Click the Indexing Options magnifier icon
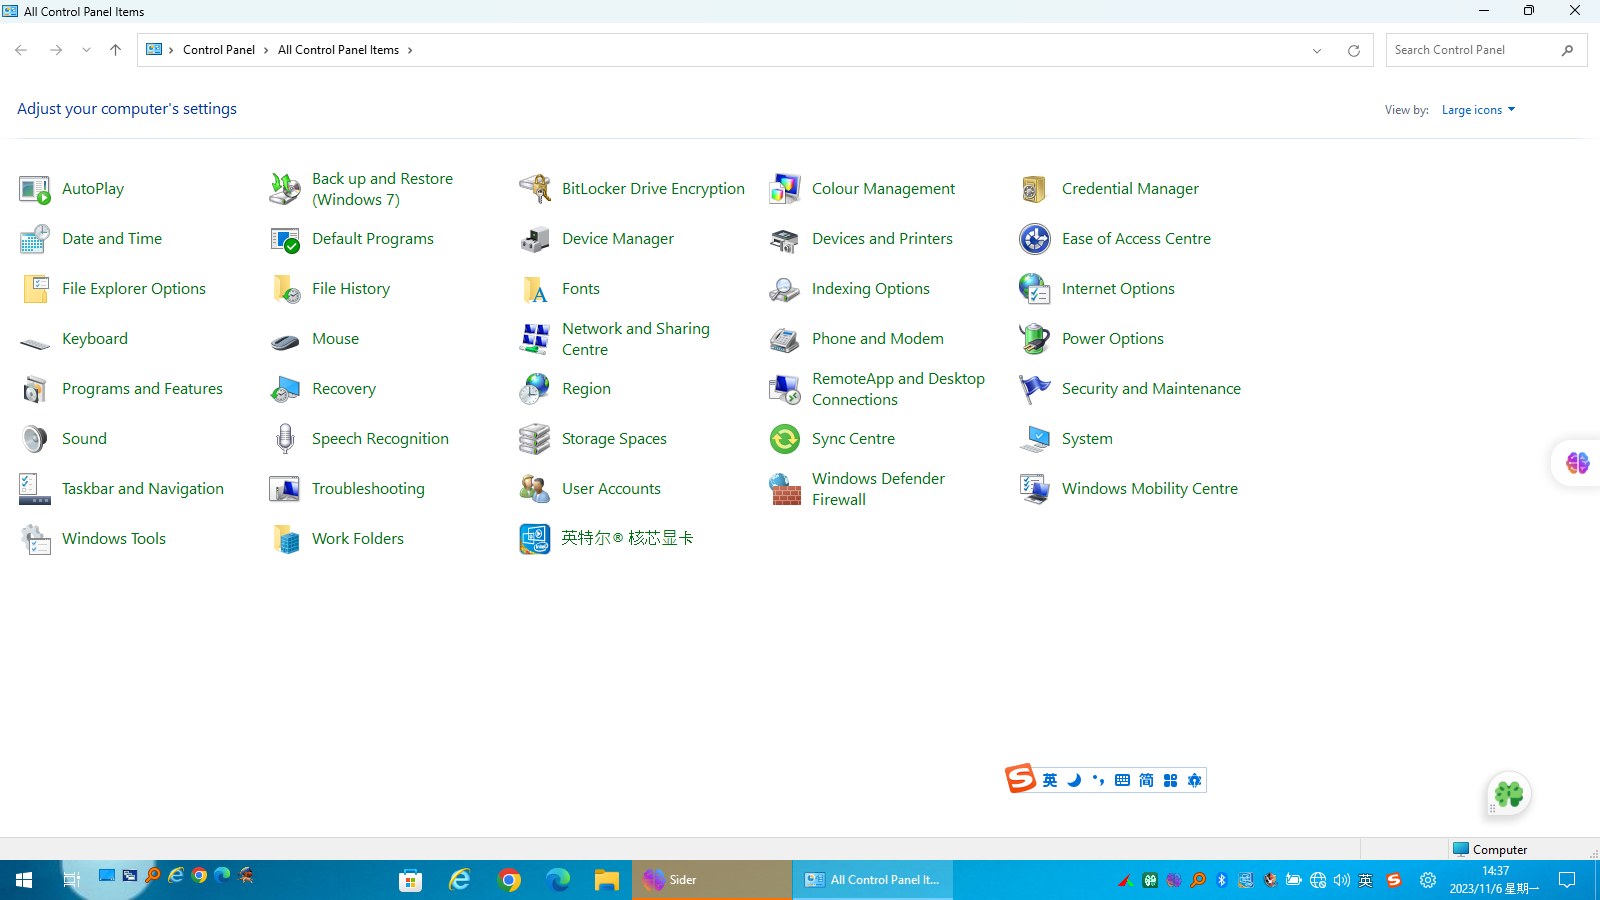 [785, 289]
